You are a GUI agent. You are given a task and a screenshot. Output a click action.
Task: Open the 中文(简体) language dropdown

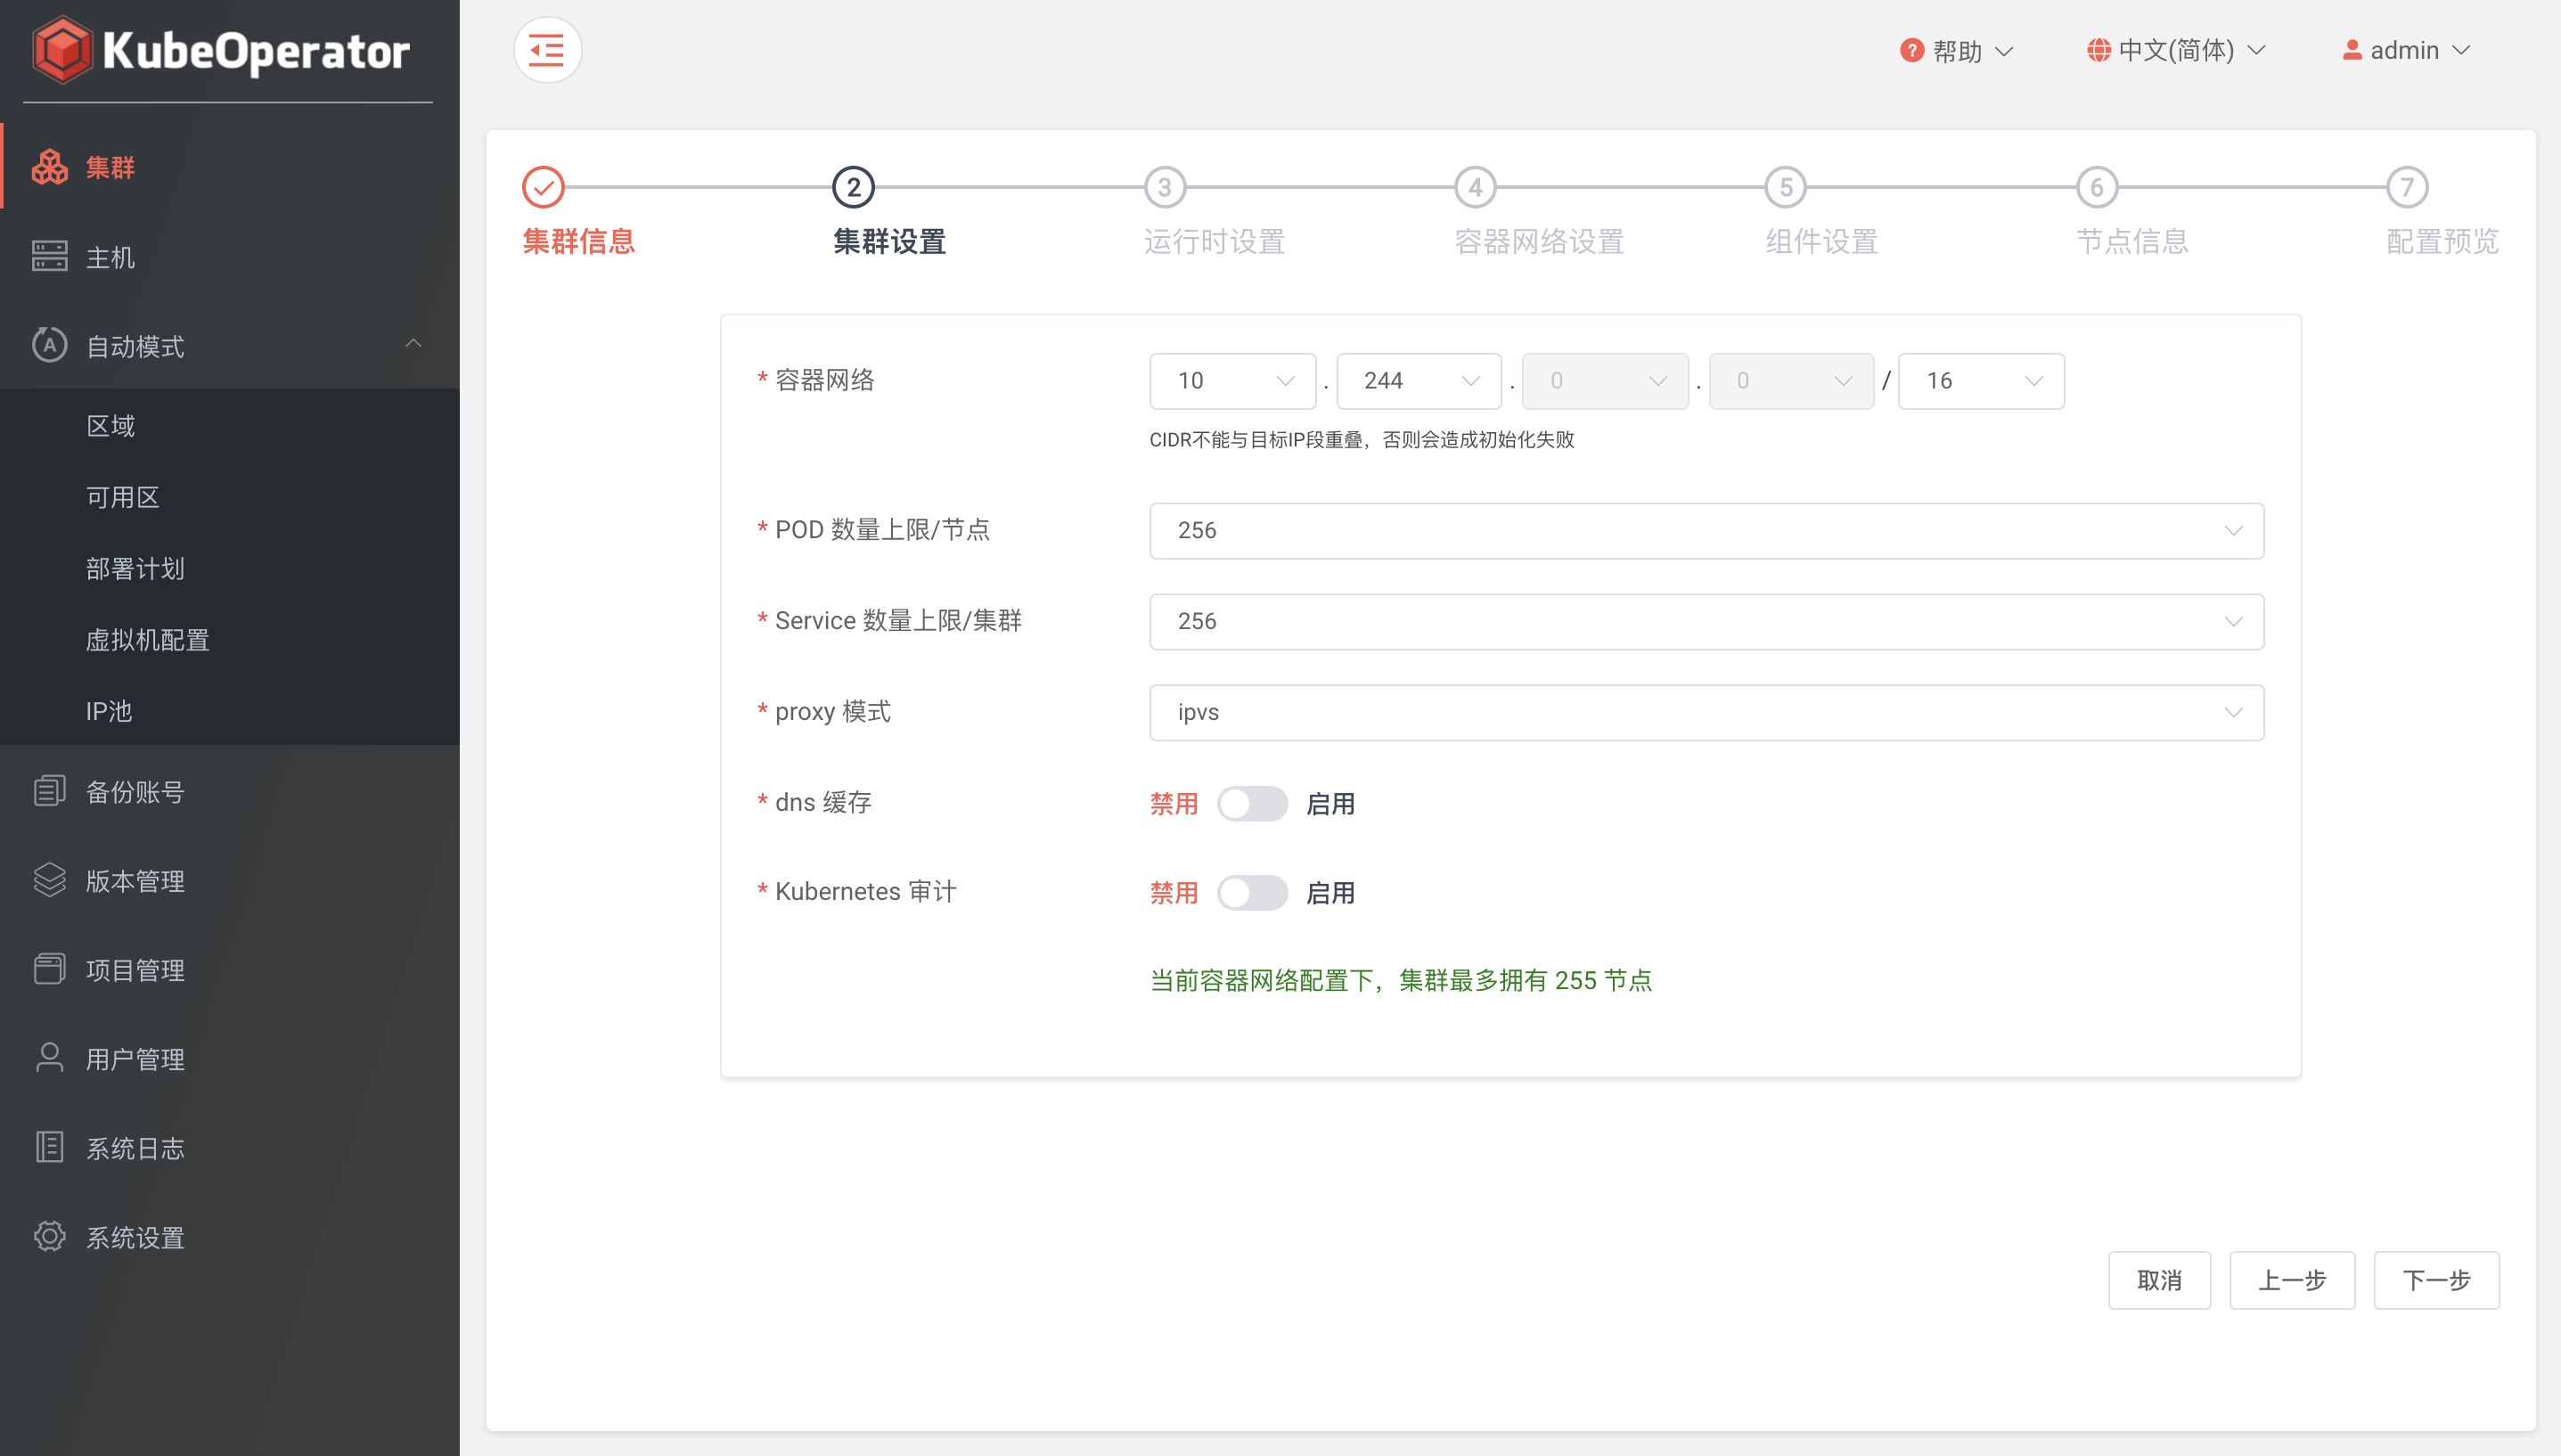click(2176, 49)
